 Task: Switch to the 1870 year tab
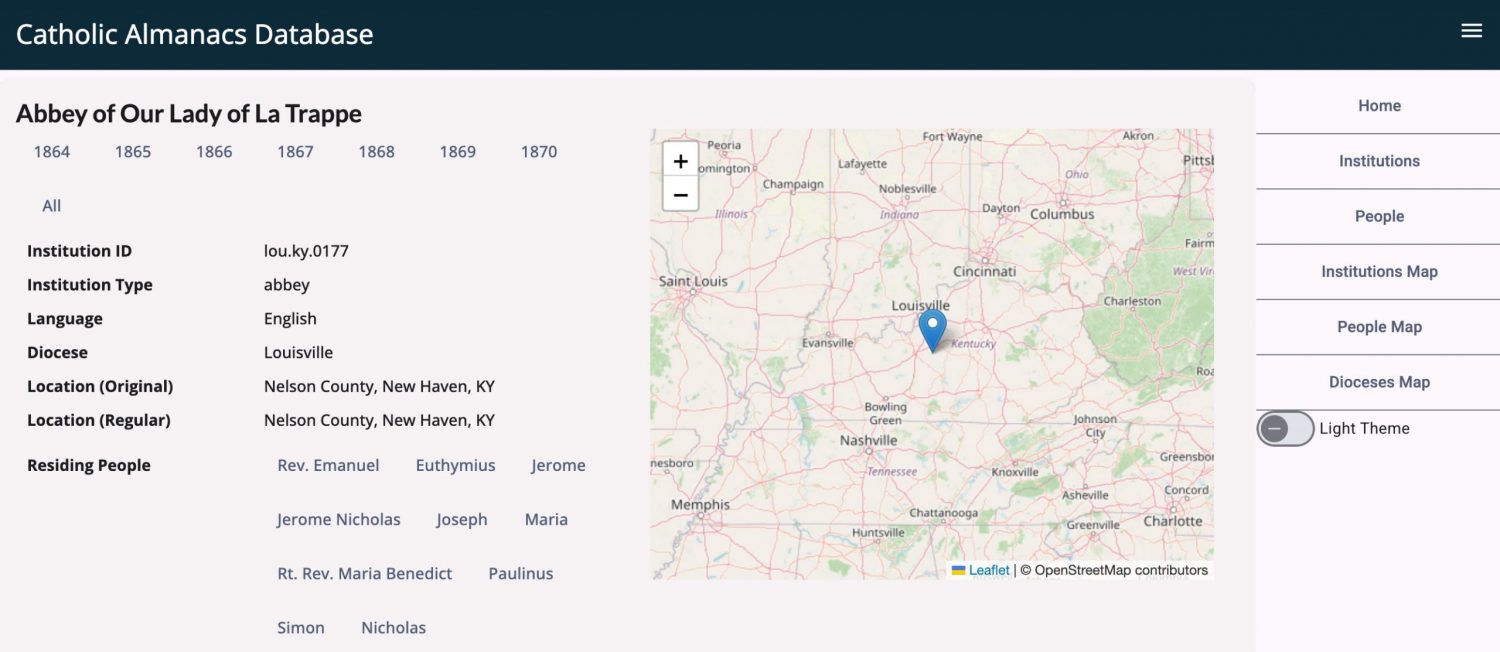coord(538,152)
